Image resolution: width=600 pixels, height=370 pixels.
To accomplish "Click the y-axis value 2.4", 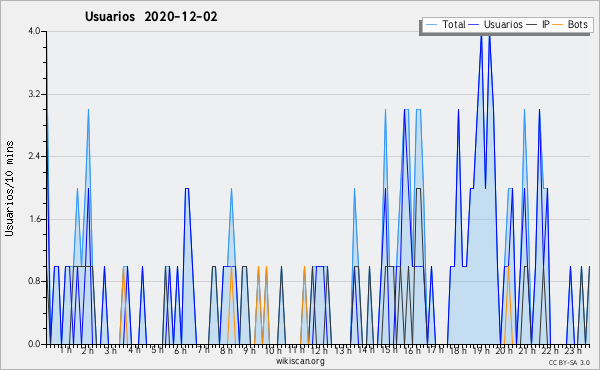I will tap(34, 156).
